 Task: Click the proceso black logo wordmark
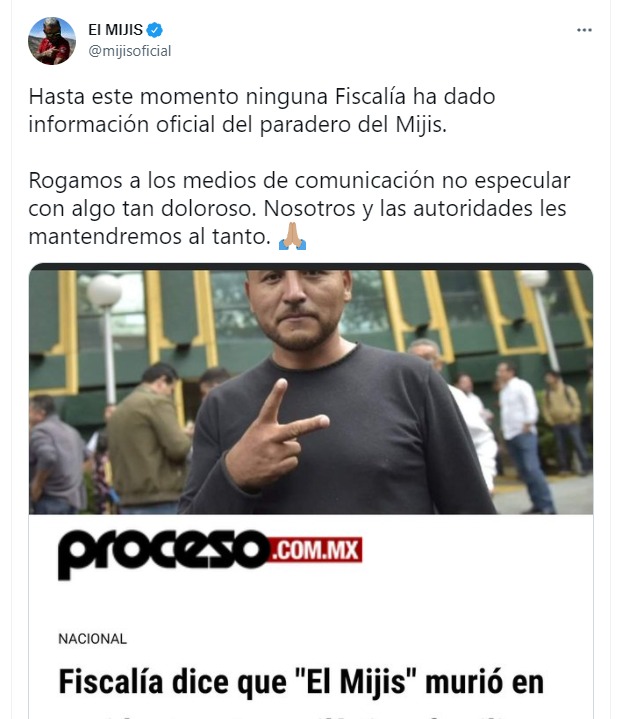point(163,554)
